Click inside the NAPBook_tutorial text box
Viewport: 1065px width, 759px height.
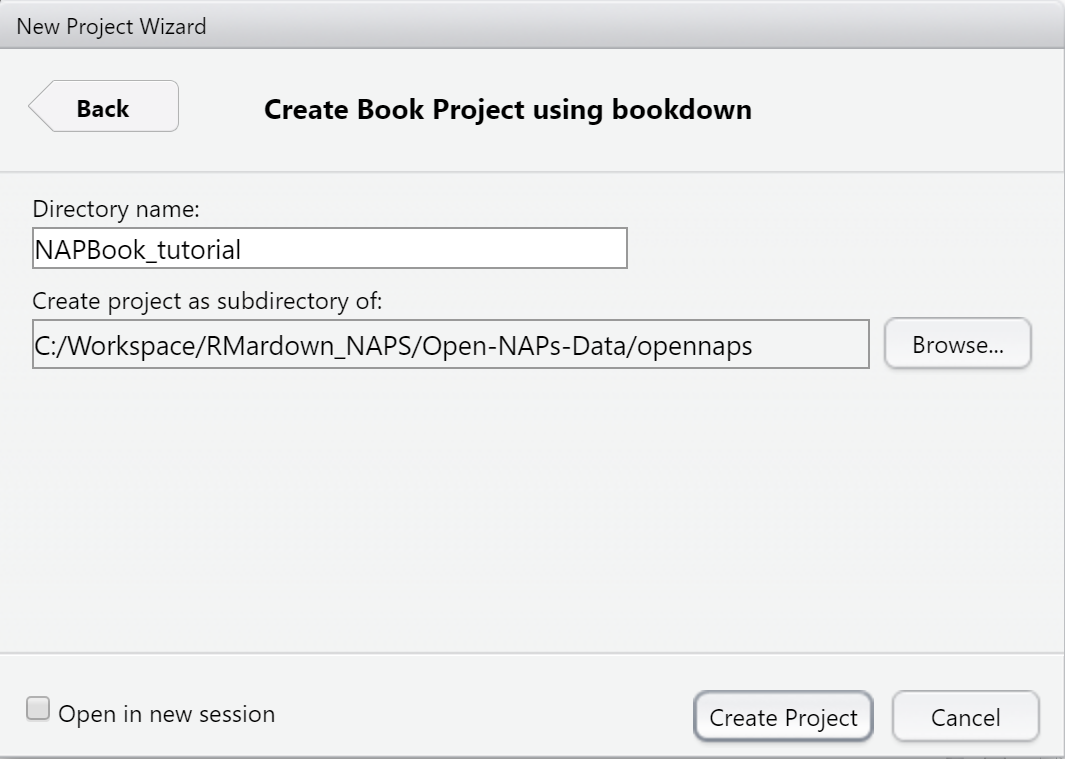pyautogui.click(x=330, y=249)
